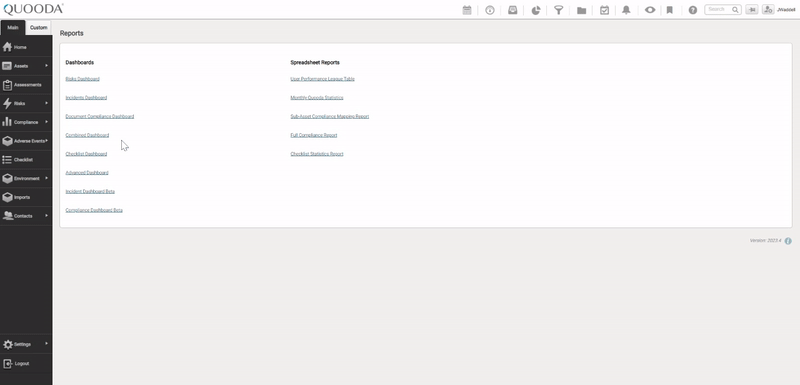Click the Contacts people icon
The width and height of the screenshot is (800, 385).
click(x=7, y=216)
